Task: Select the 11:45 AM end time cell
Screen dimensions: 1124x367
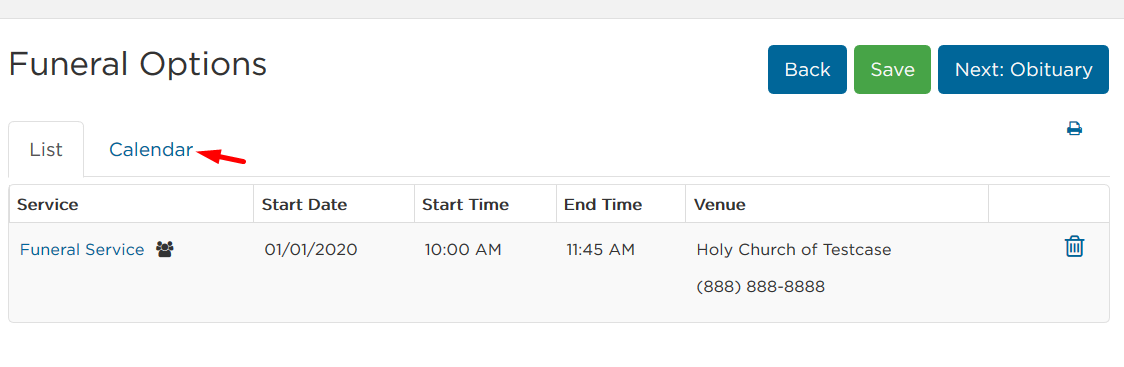Action: coord(601,249)
